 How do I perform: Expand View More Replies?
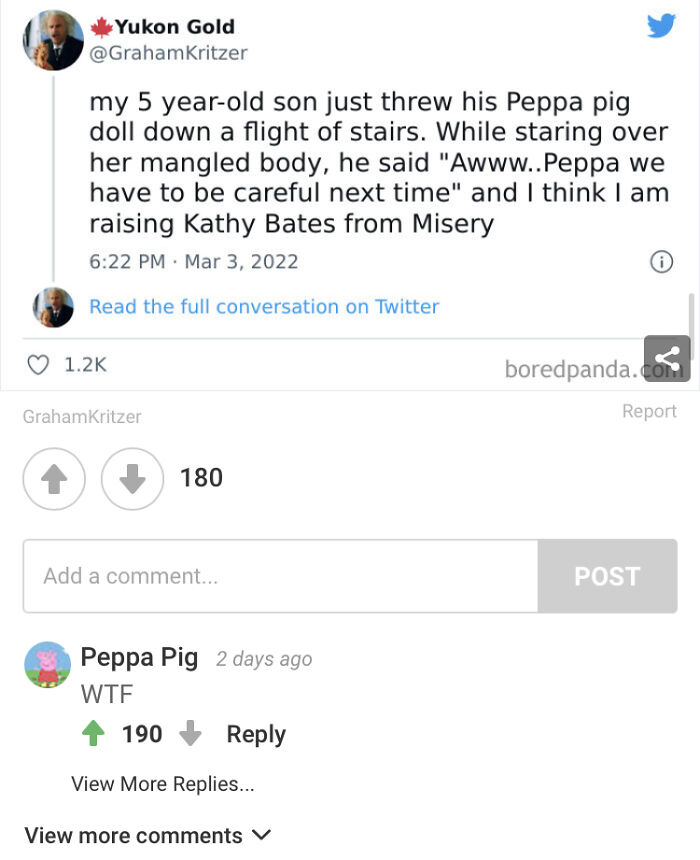(162, 785)
